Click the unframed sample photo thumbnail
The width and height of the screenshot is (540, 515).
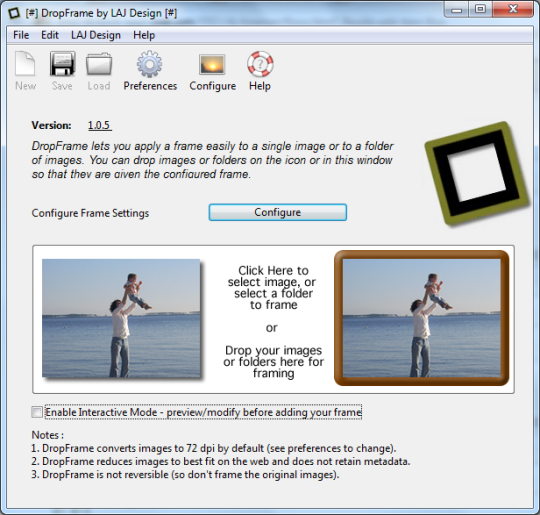[x=121, y=318]
